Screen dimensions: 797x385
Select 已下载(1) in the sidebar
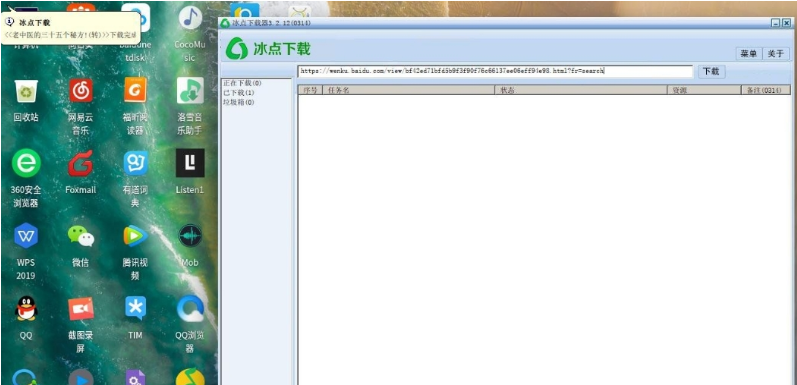[239, 93]
